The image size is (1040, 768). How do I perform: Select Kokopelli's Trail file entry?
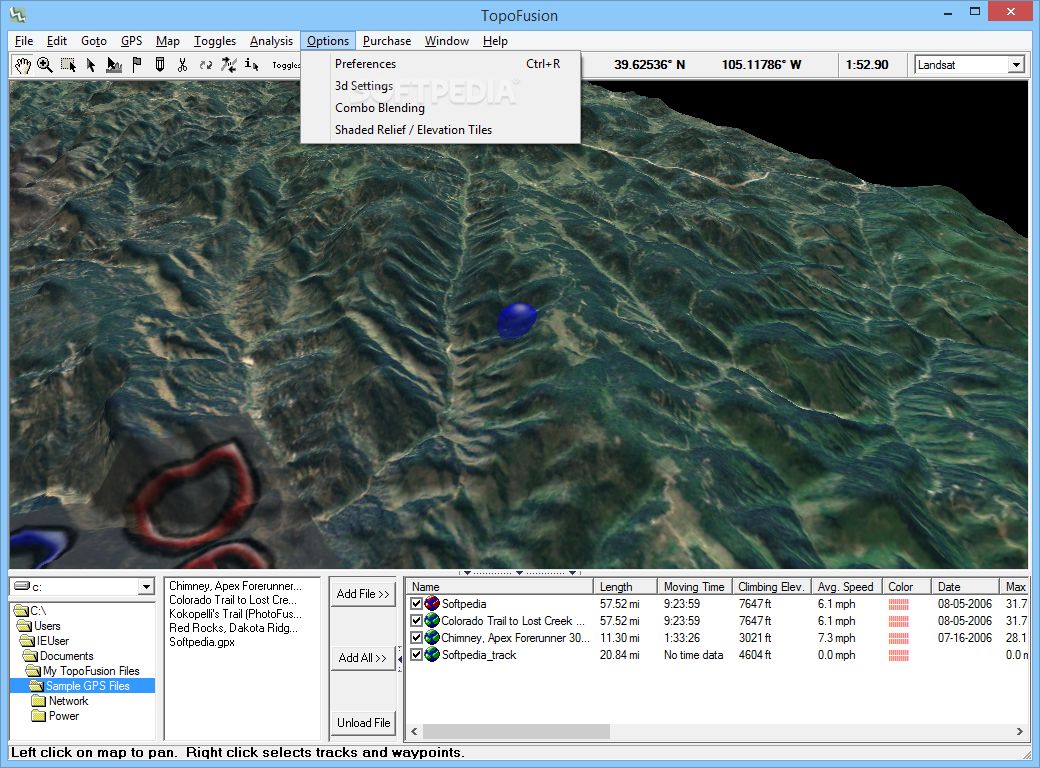pos(235,614)
